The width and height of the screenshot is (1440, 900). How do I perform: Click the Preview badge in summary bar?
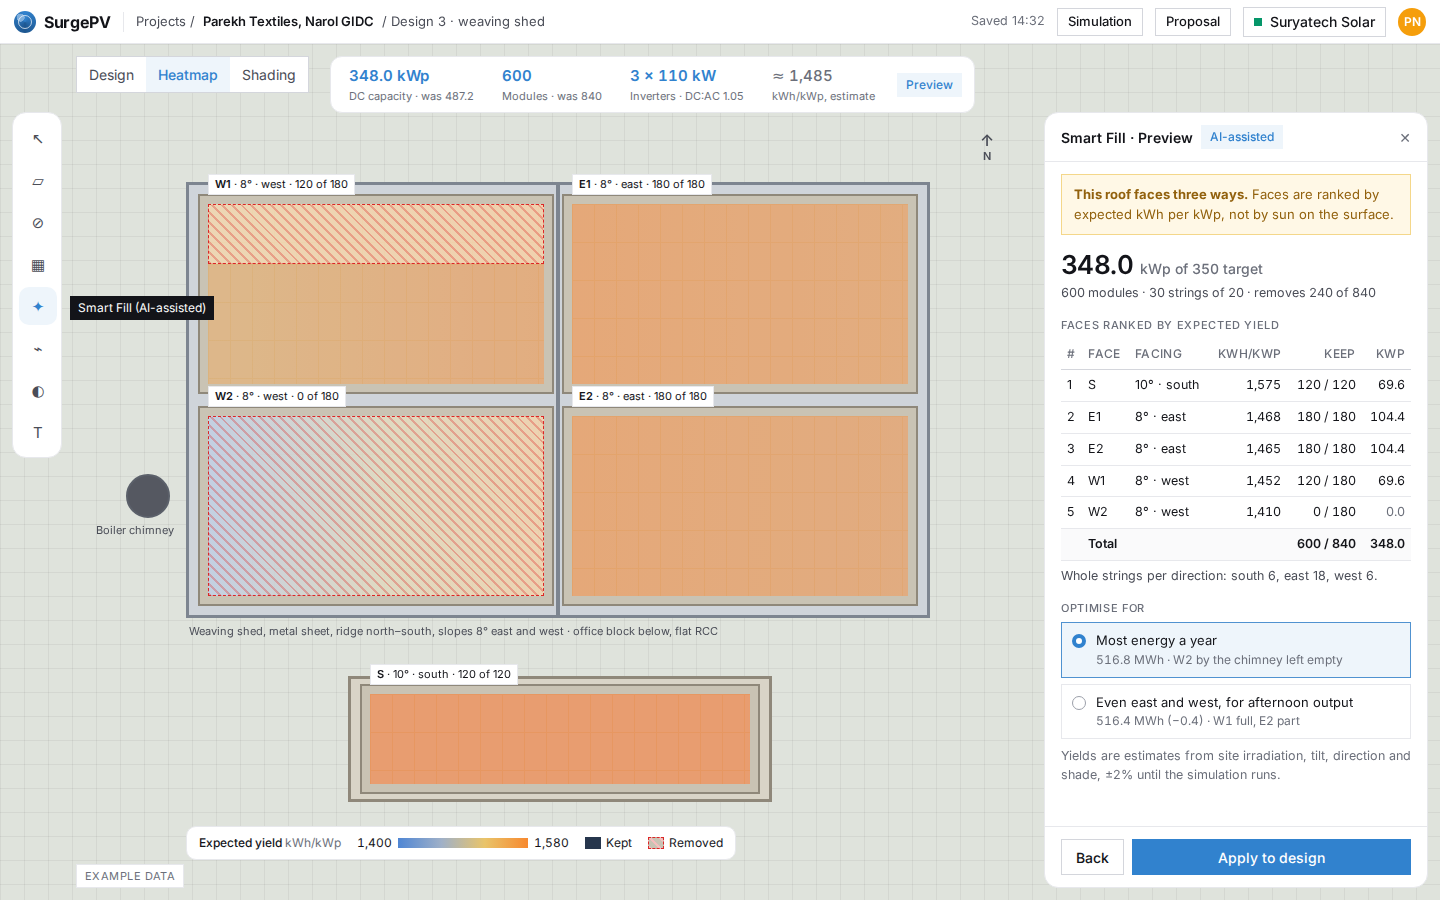pyautogui.click(x=929, y=85)
